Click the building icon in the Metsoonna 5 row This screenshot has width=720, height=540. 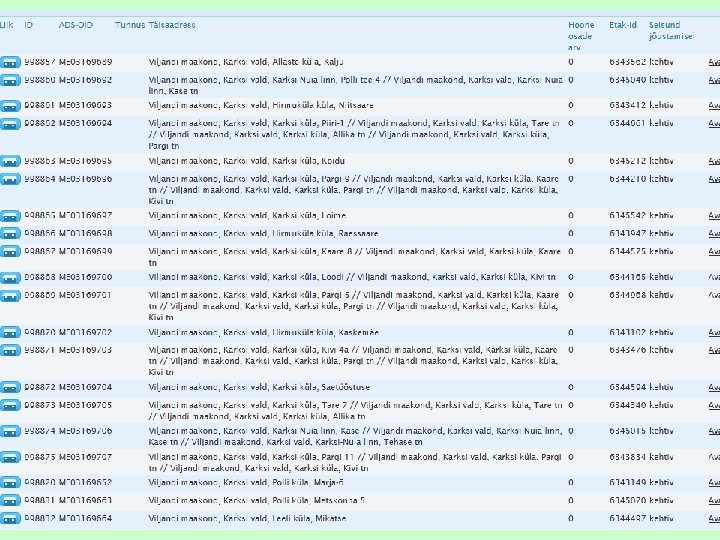[x=10, y=501]
